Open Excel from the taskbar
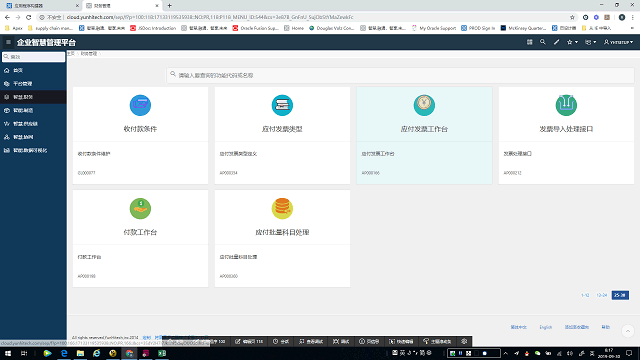This screenshot has height=360, width=640. (162, 353)
